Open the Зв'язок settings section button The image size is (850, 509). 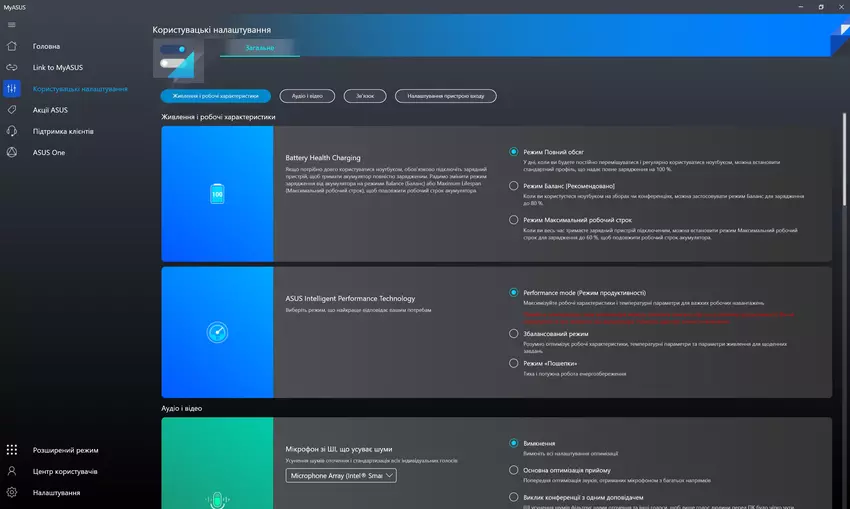(x=365, y=96)
